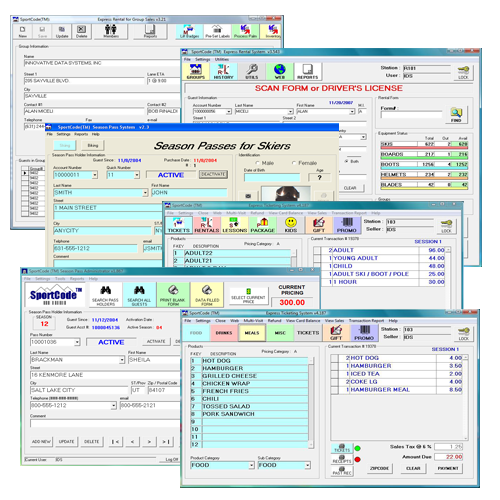500x500 pixels.
Task: Click the Lift Badges icon
Action: click(189, 32)
